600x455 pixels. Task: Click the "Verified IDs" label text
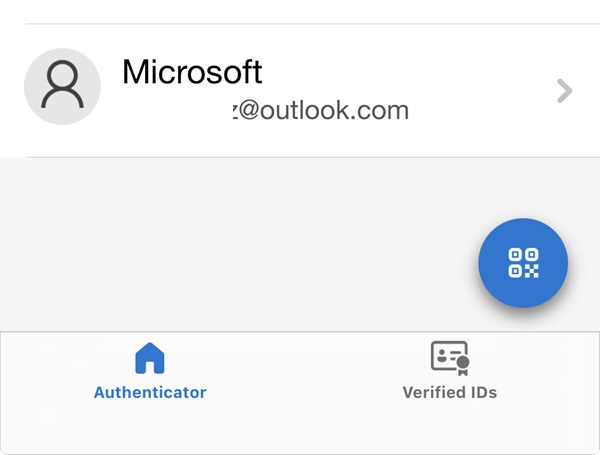pos(449,393)
